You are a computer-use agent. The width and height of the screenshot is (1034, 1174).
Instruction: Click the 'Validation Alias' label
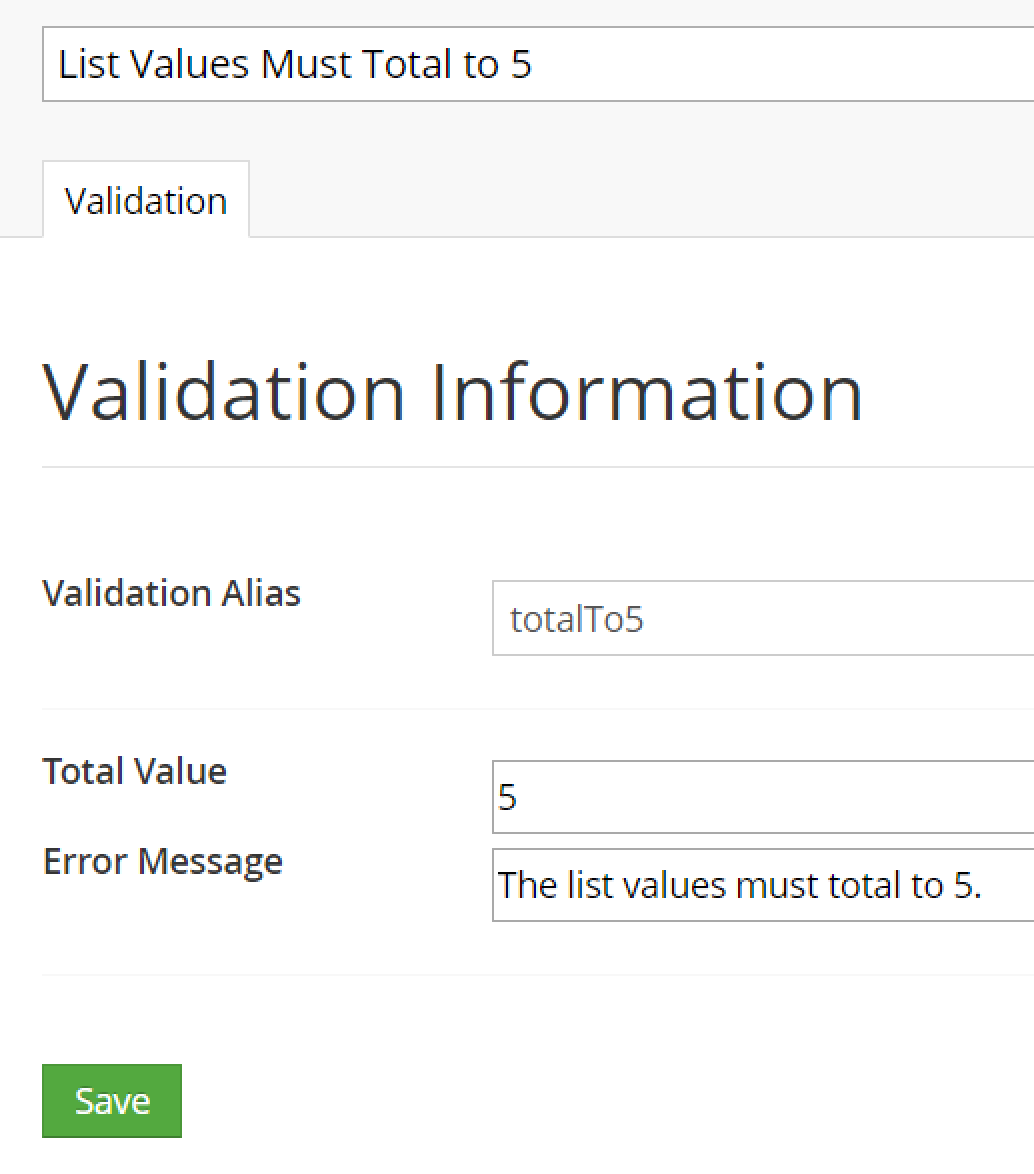(x=170, y=592)
